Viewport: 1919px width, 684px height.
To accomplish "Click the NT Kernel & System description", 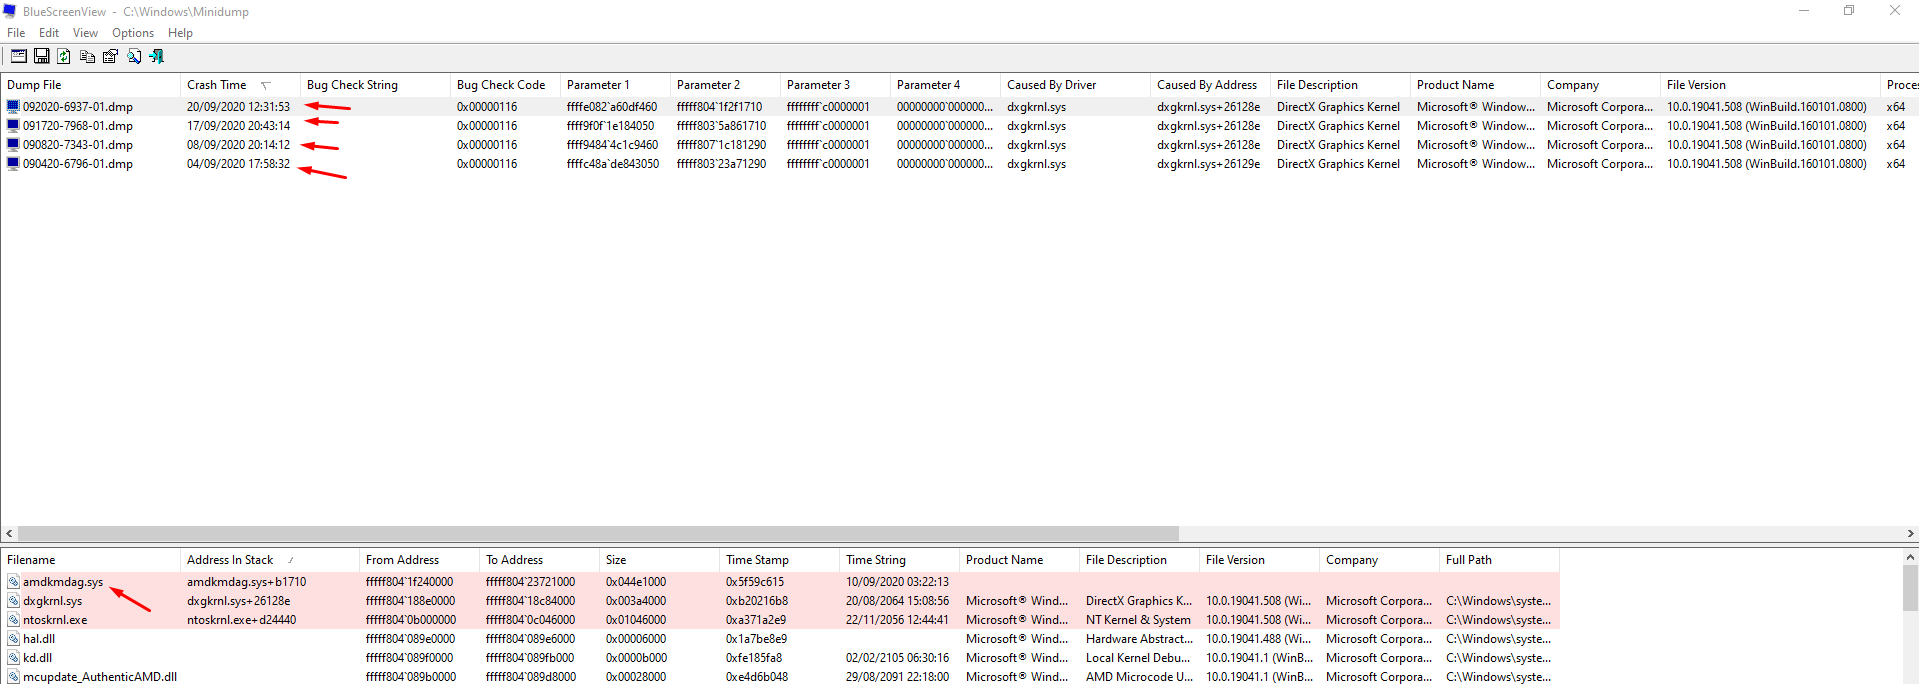I will [1138, 620].
